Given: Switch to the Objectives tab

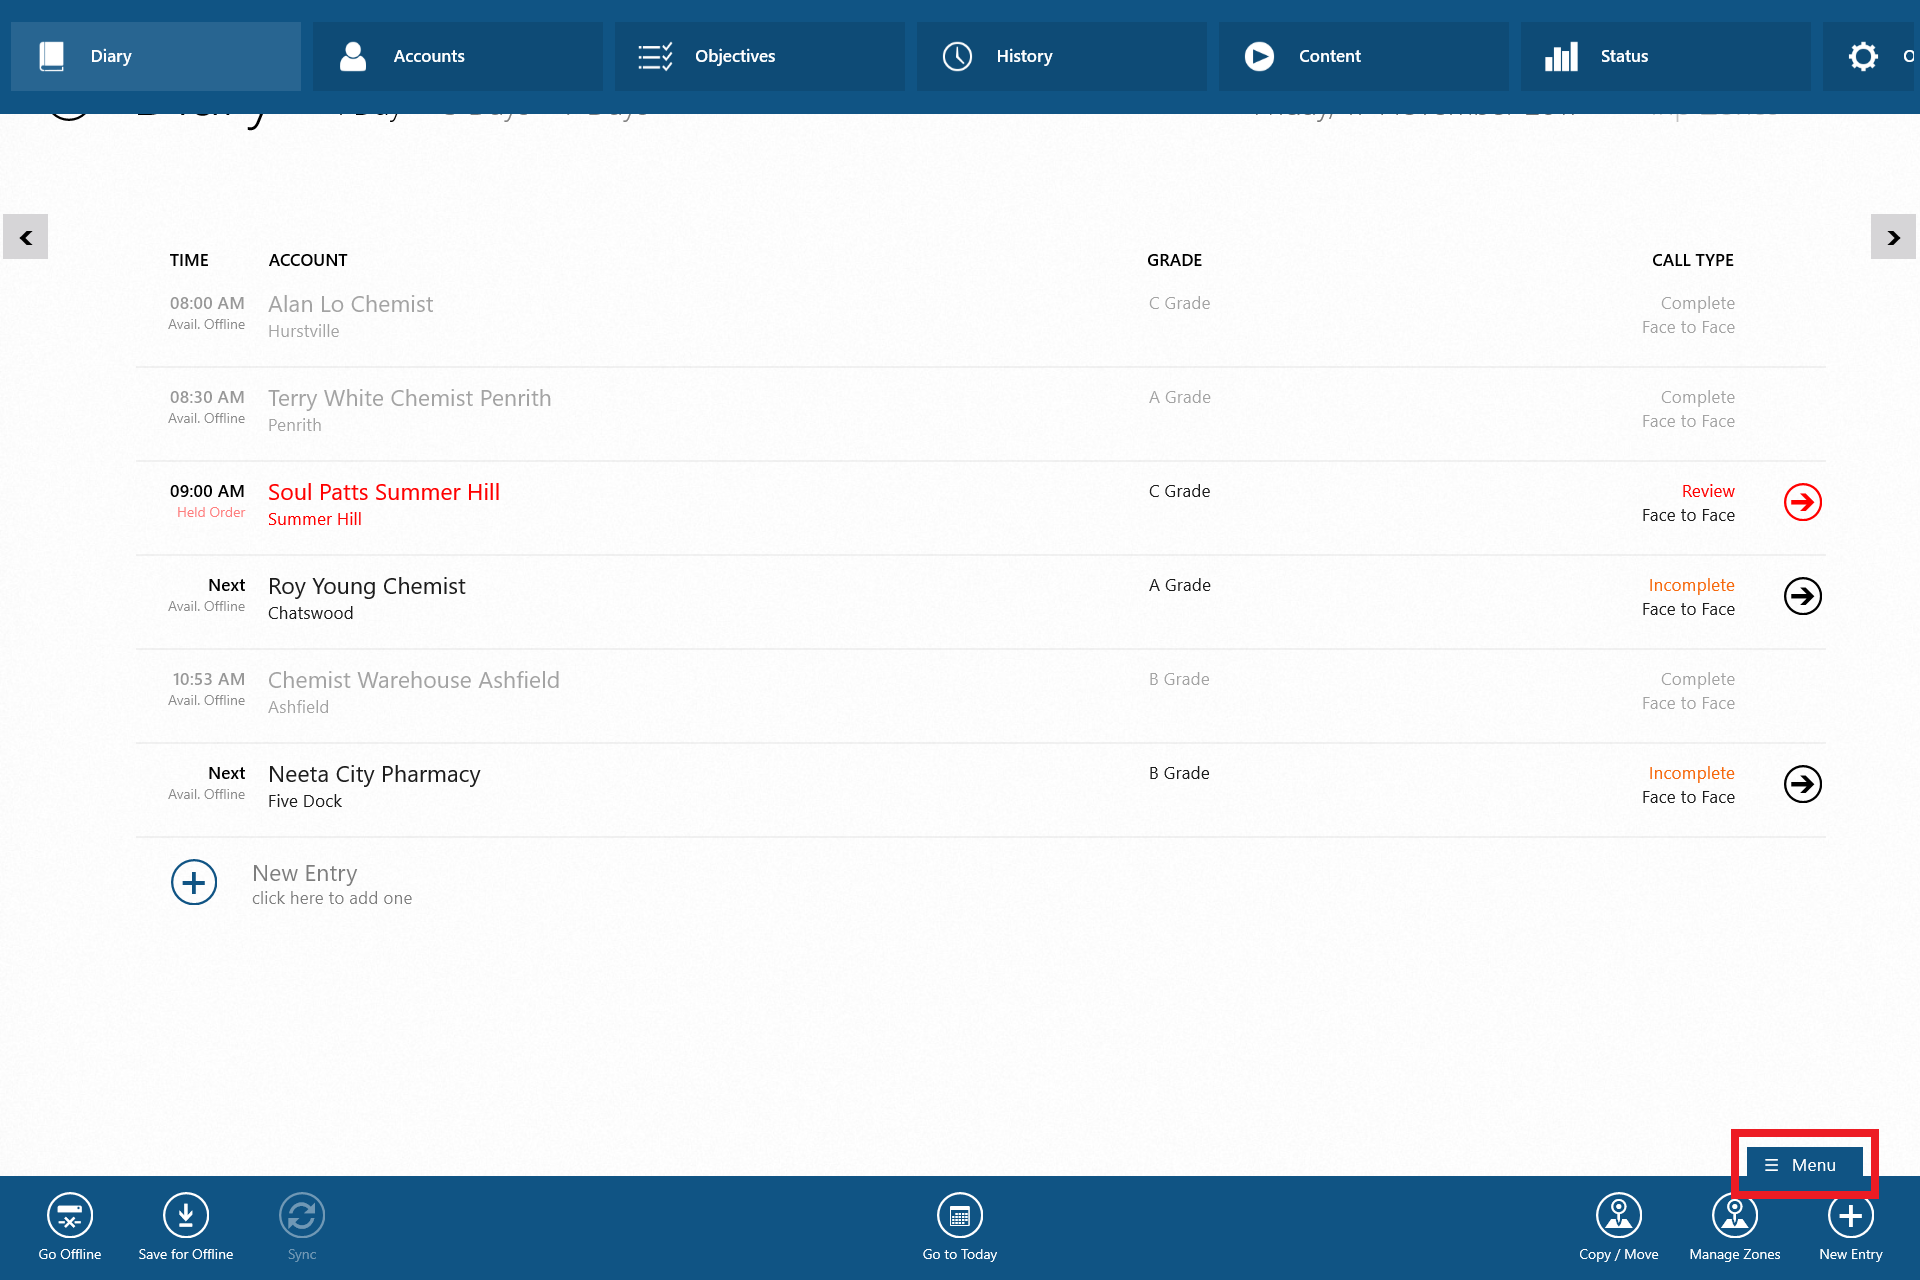Looking at the screenshot, I should click(759, 56).
